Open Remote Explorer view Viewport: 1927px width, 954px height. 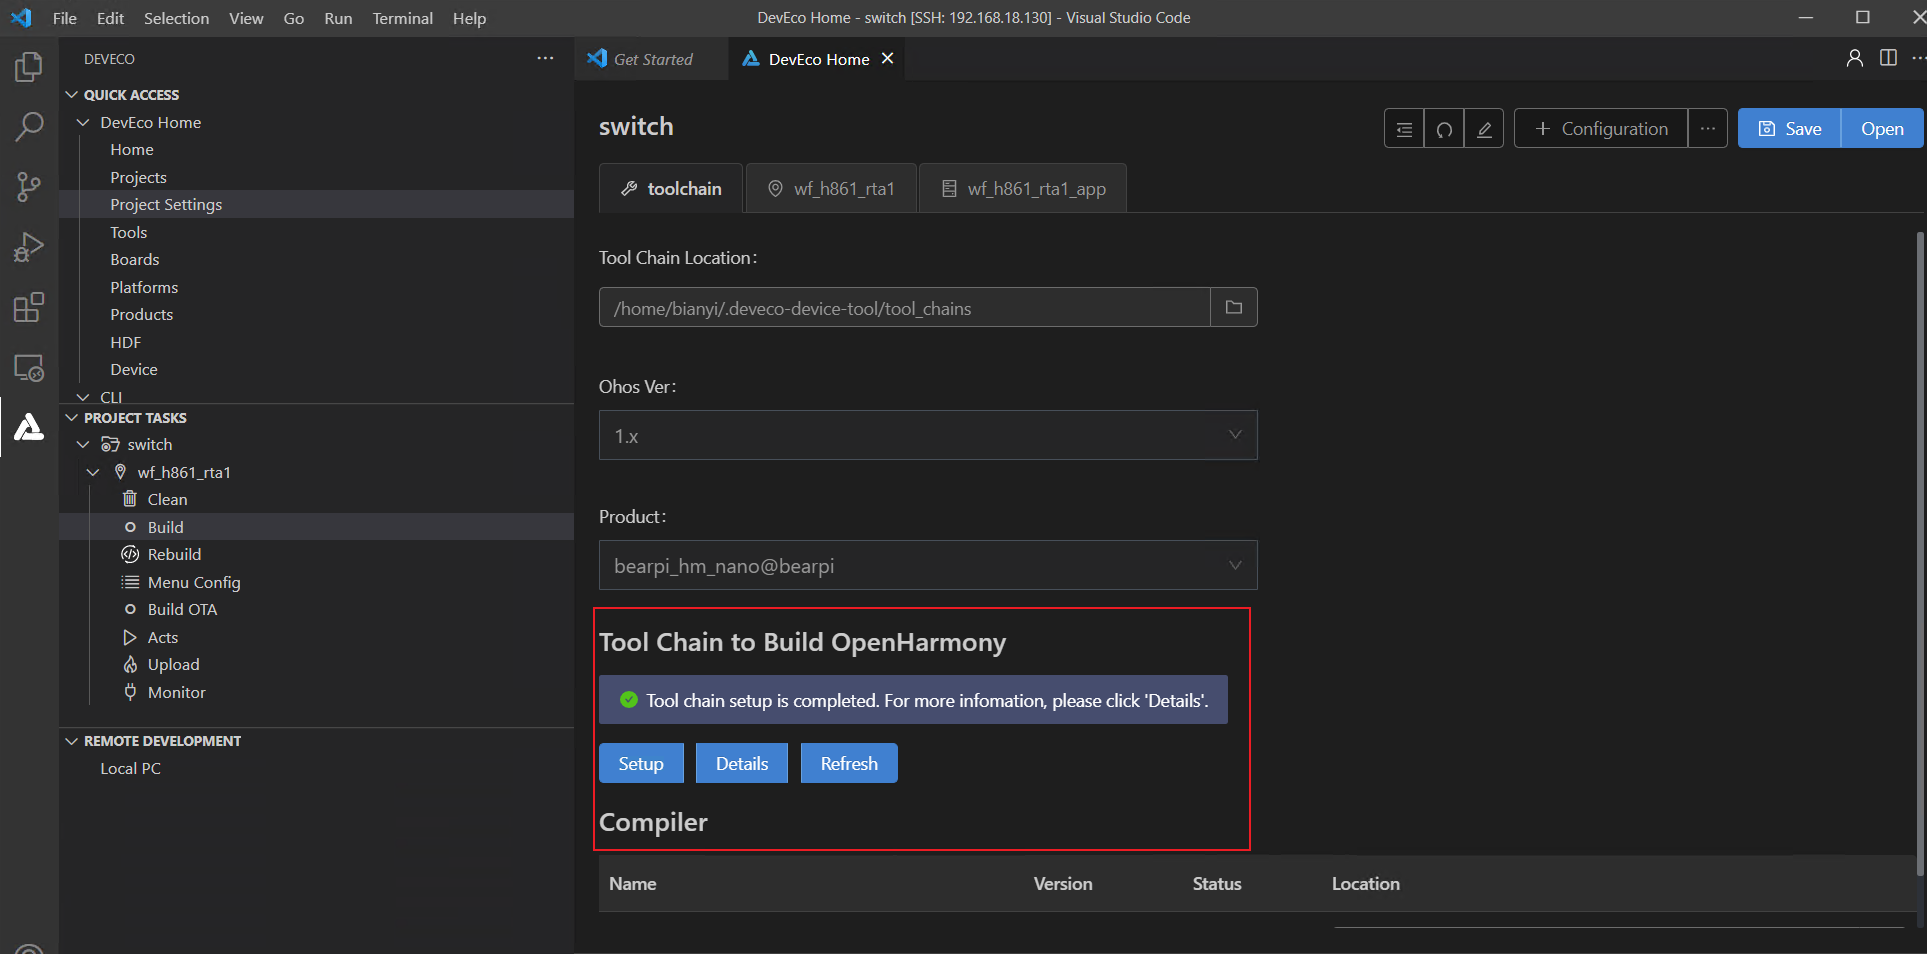pos(29,368)
